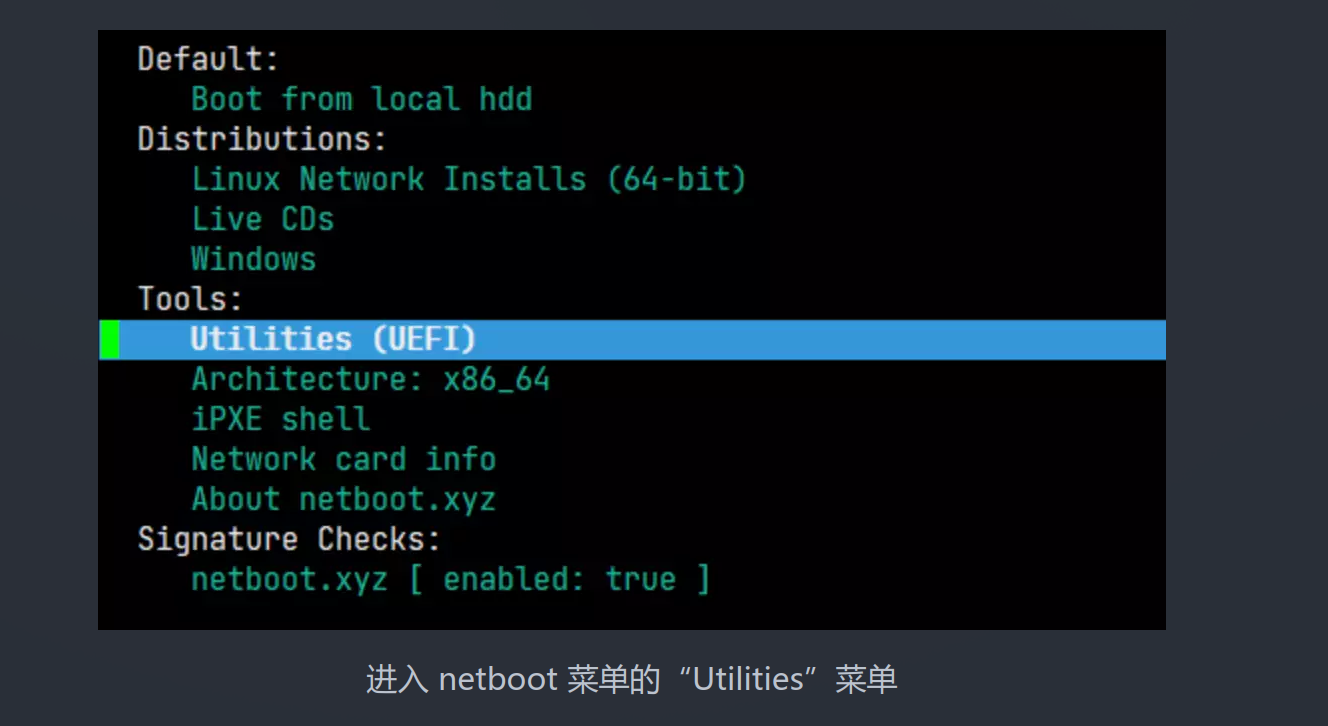Select Boot from local hdd entry
The image size is (1328, 726).
tap(361, 99)
